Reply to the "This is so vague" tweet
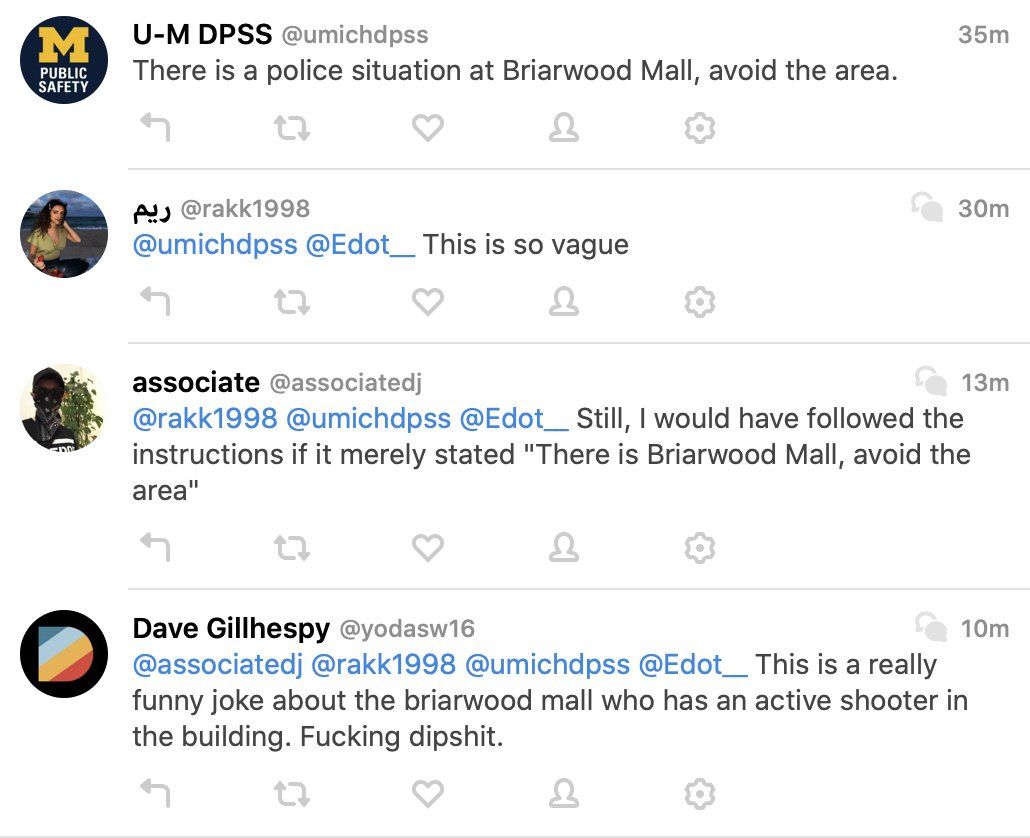This screenshot has height=838, width=1030. click(154, 301)
